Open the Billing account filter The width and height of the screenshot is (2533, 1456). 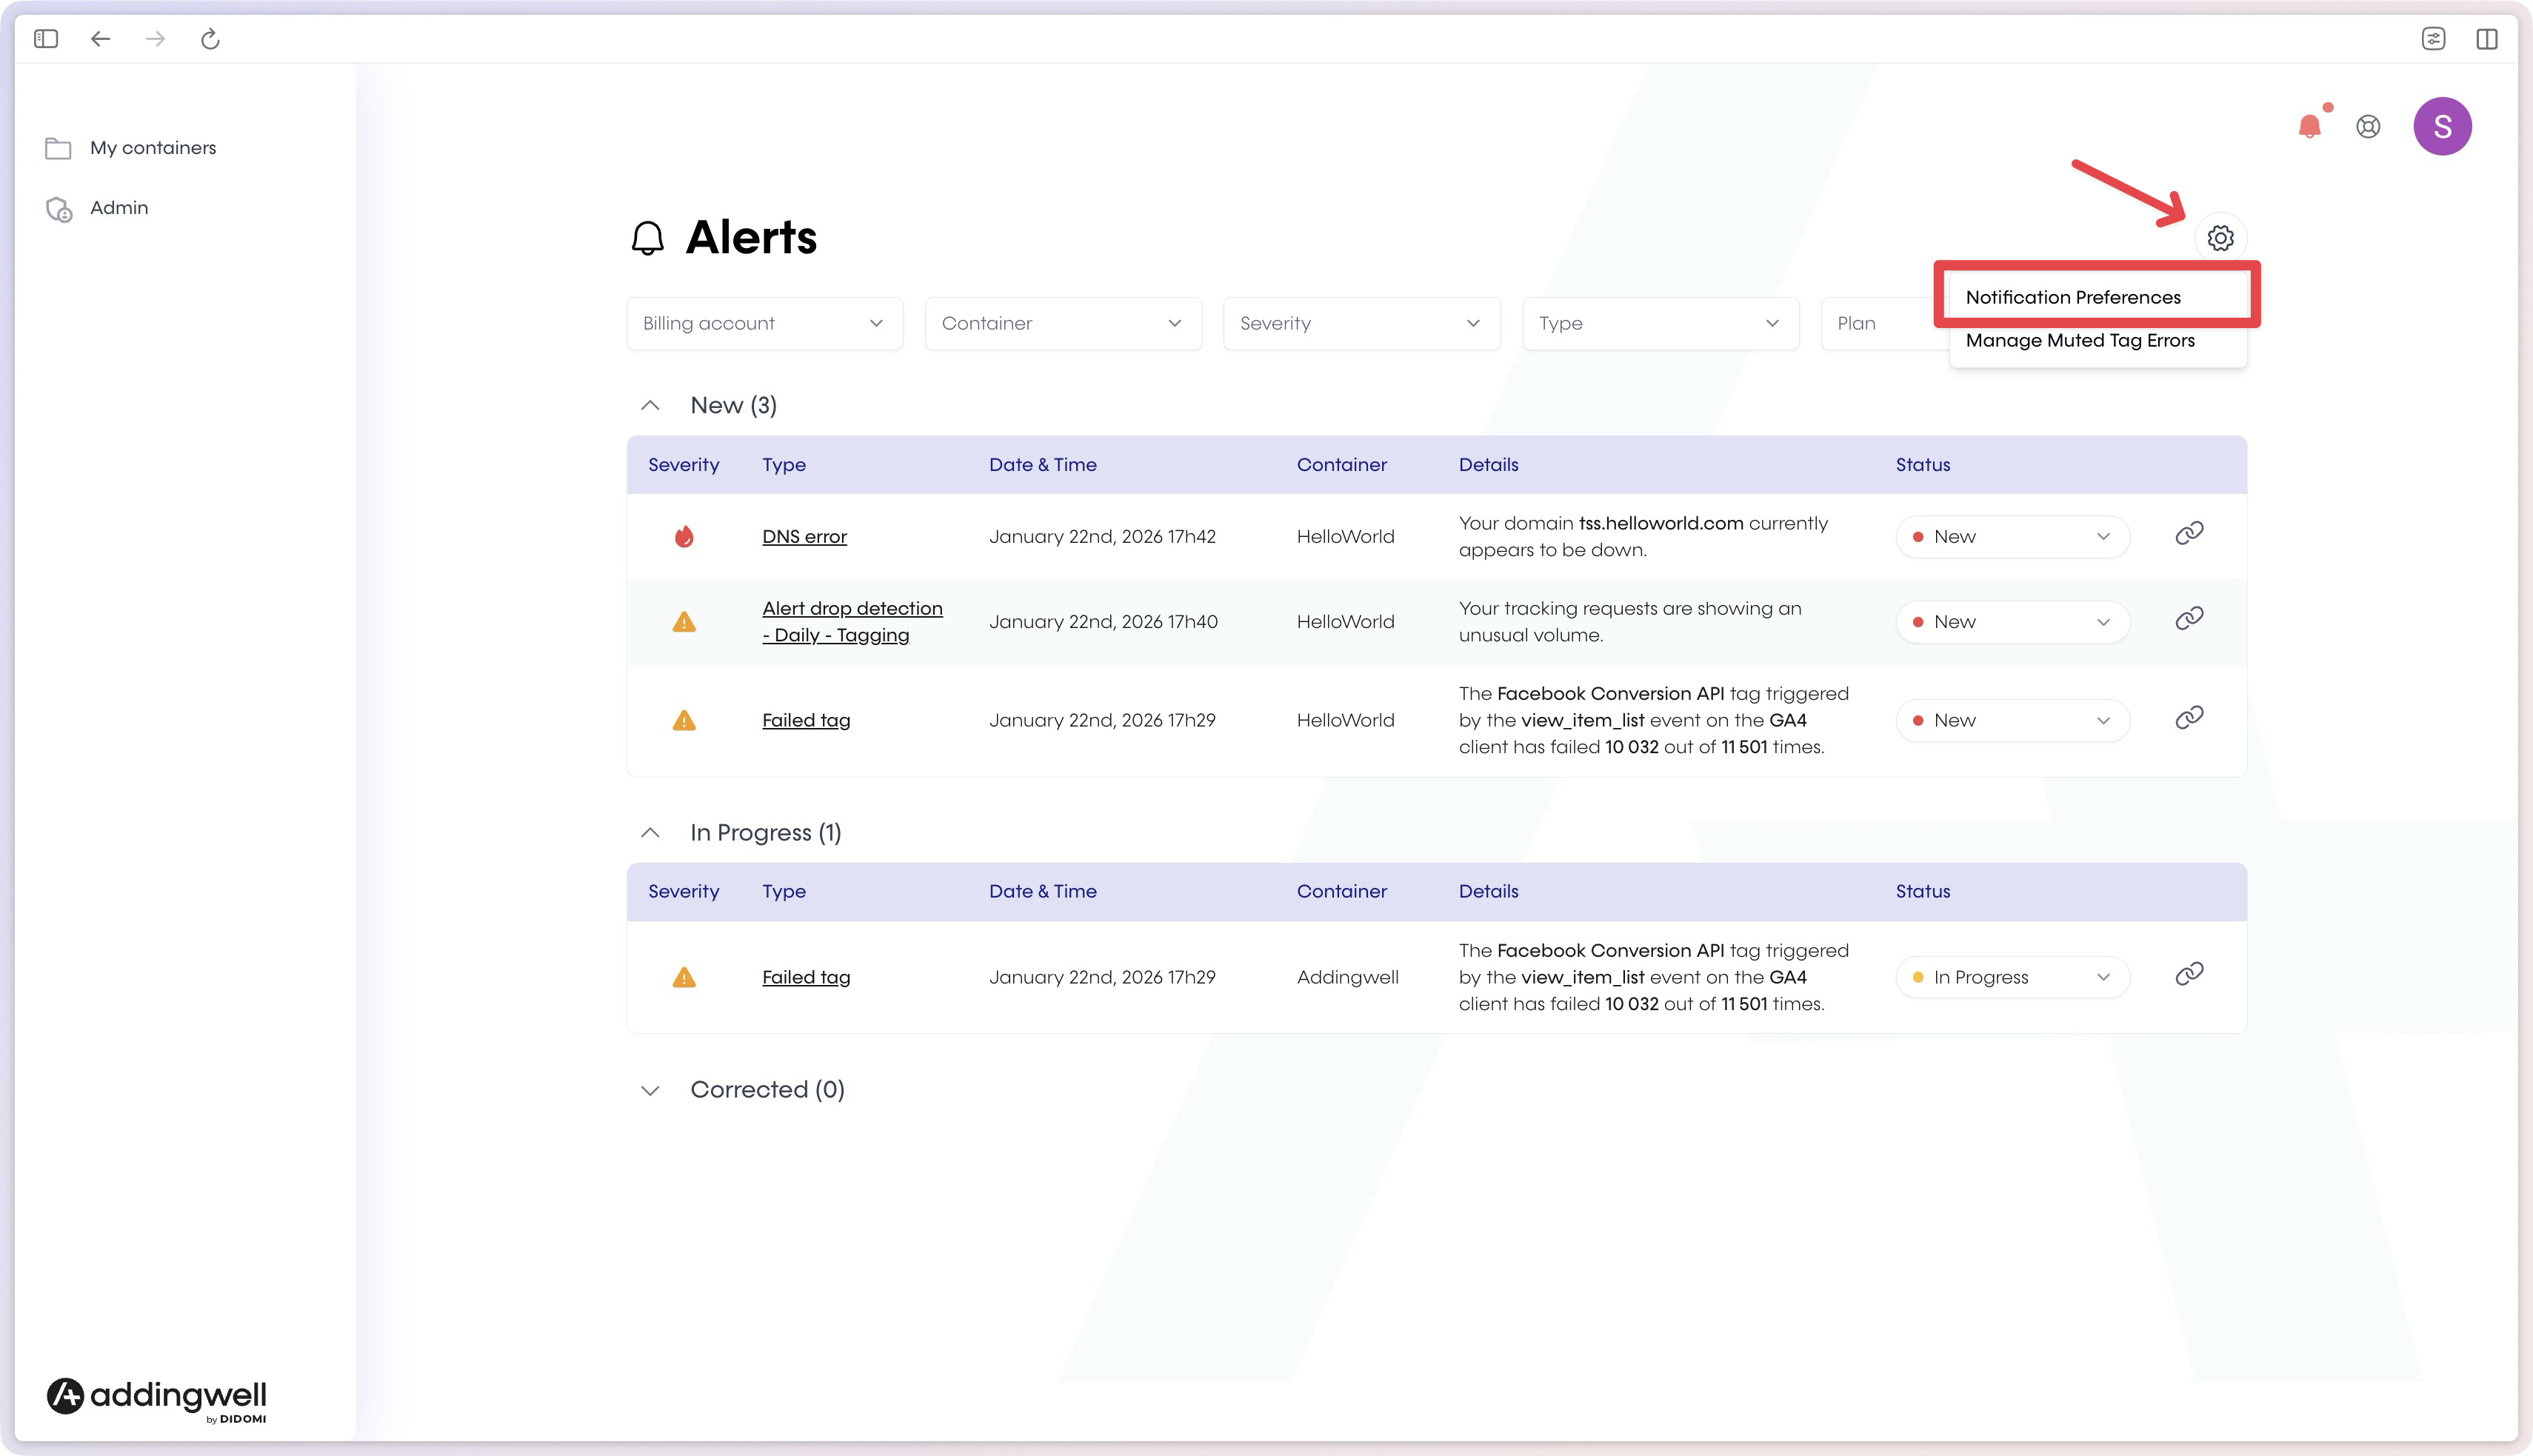[x=763, y=323]
